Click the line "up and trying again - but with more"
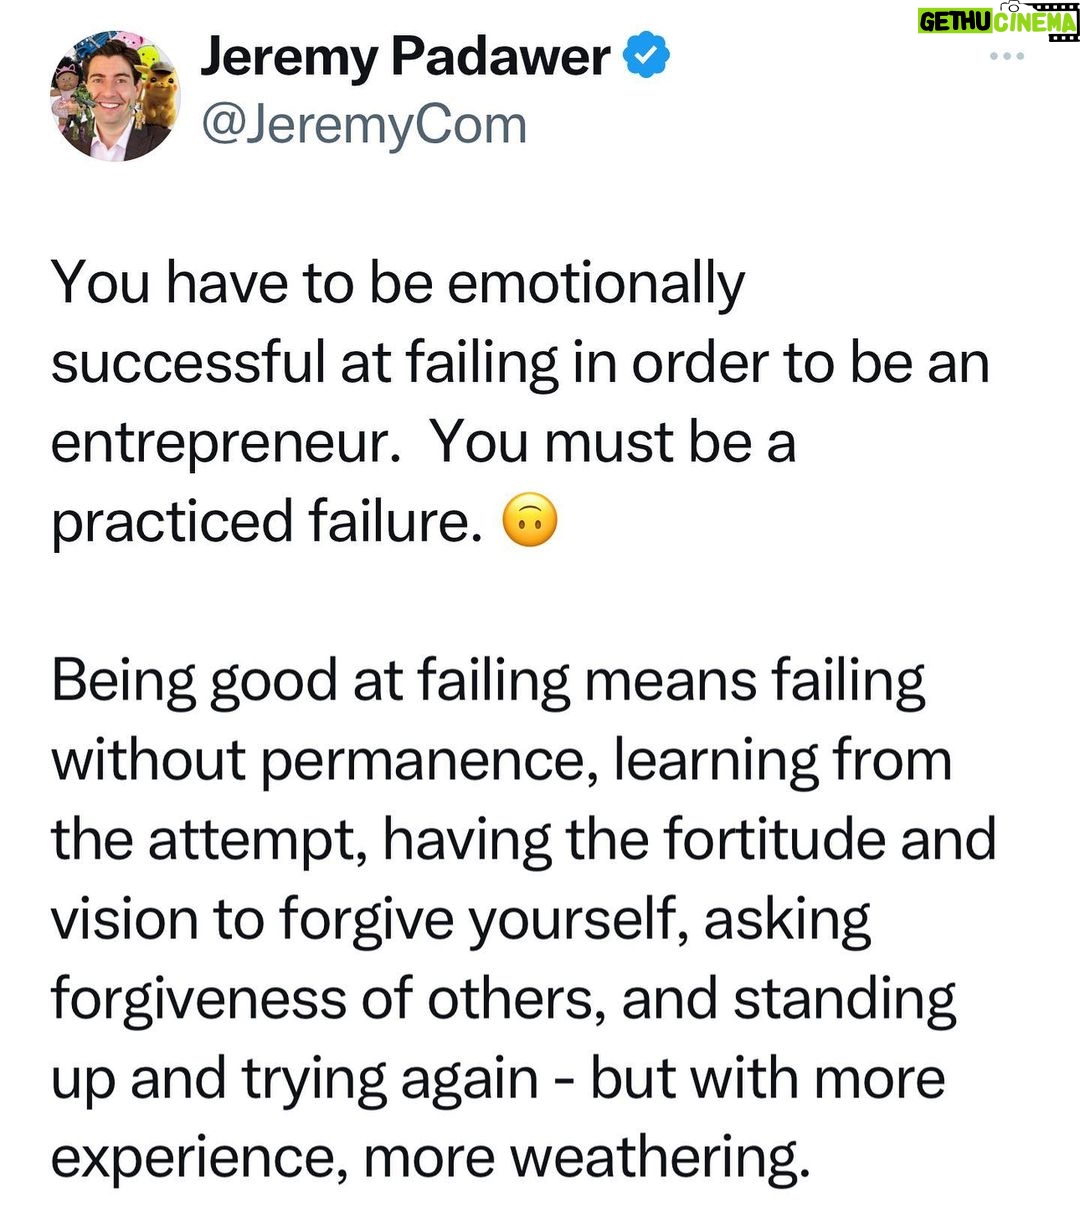The height and width of the screenshot is (1213, 1080). point(498,1079)
